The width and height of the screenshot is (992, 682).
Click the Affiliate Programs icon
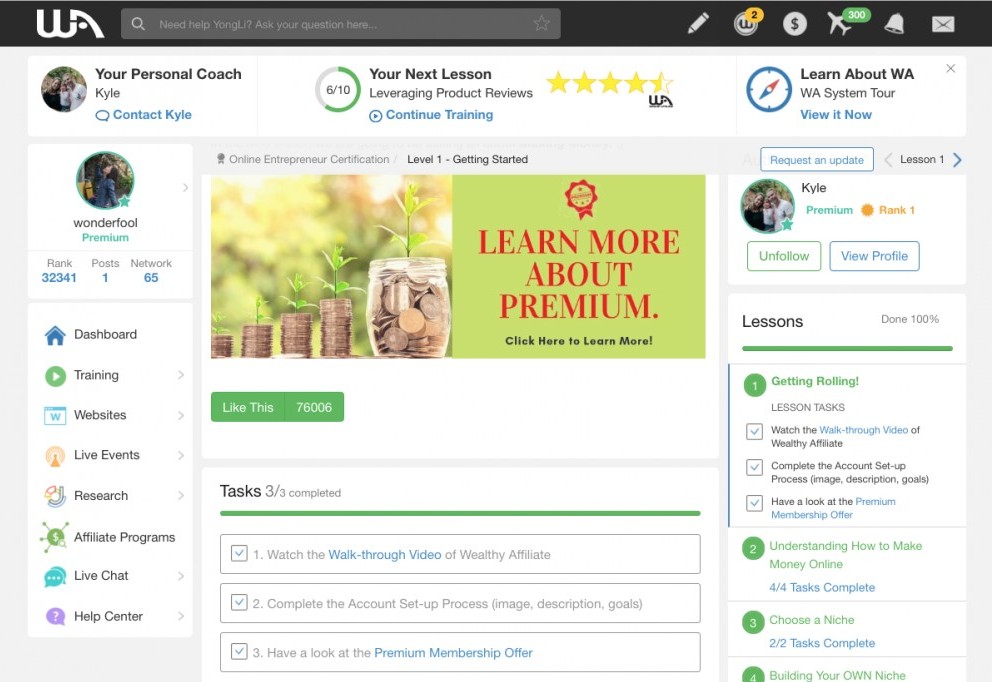pyautogui.click(x=55, y=536)
